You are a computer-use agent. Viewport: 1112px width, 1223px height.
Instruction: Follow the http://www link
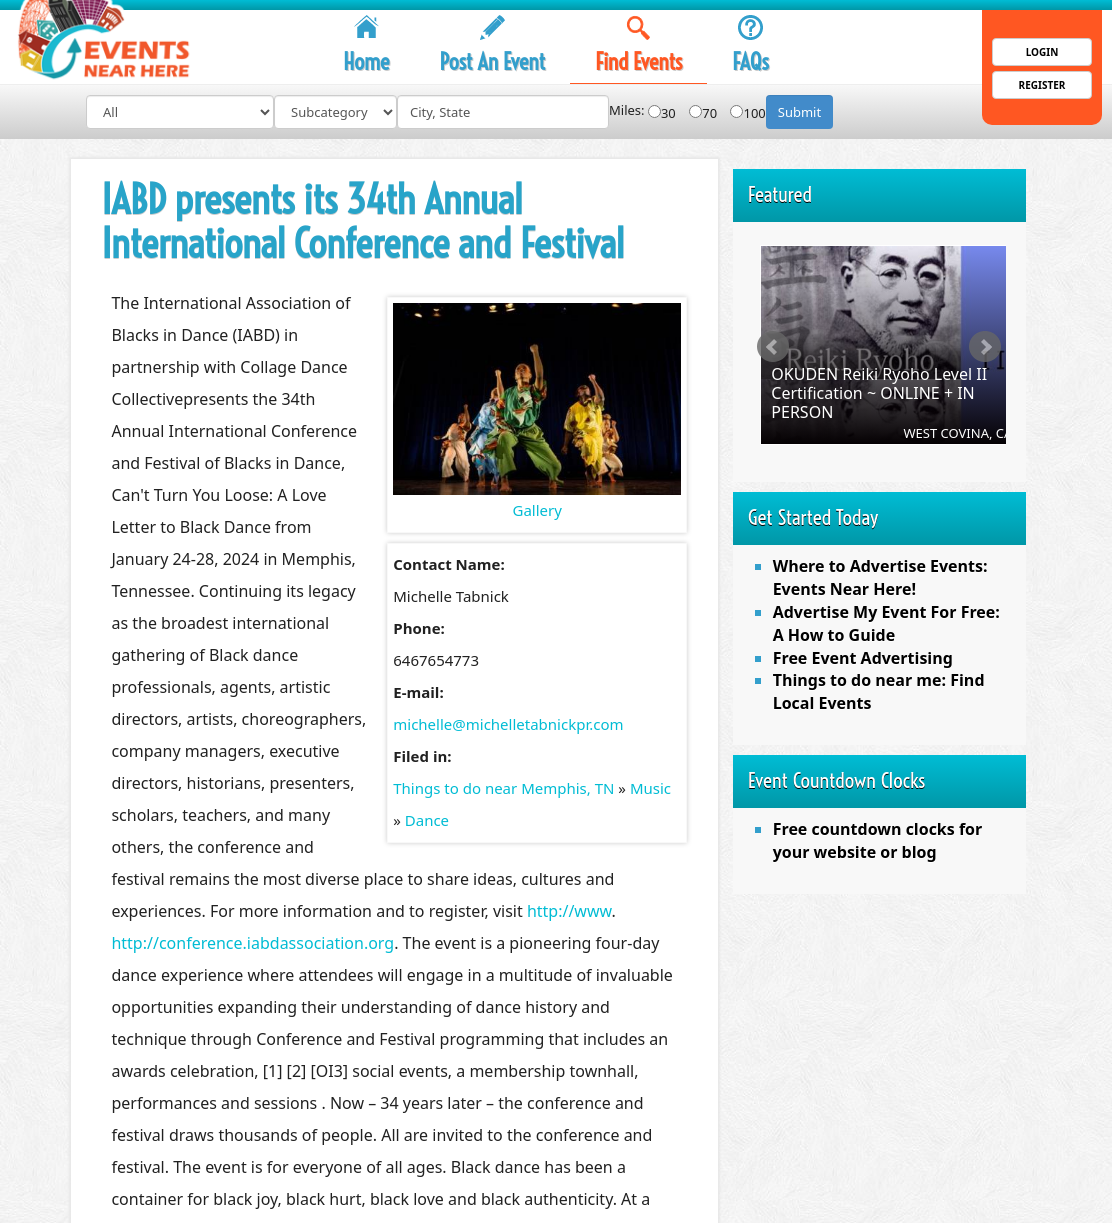(569, 911)
